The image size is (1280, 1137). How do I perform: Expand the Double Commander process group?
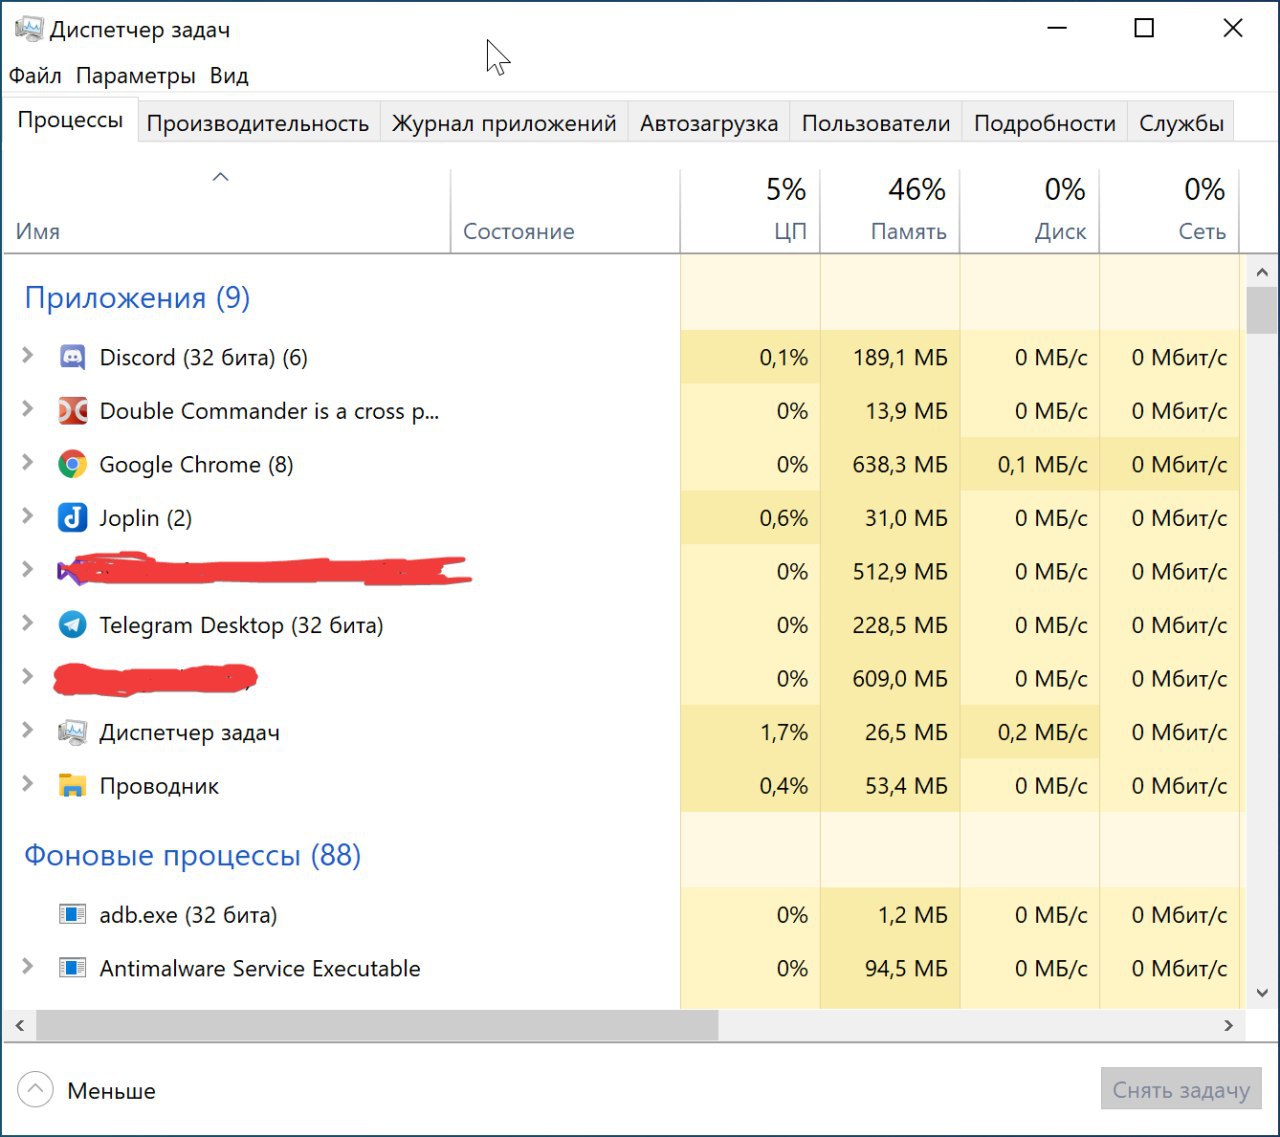(x=28, y=409)
